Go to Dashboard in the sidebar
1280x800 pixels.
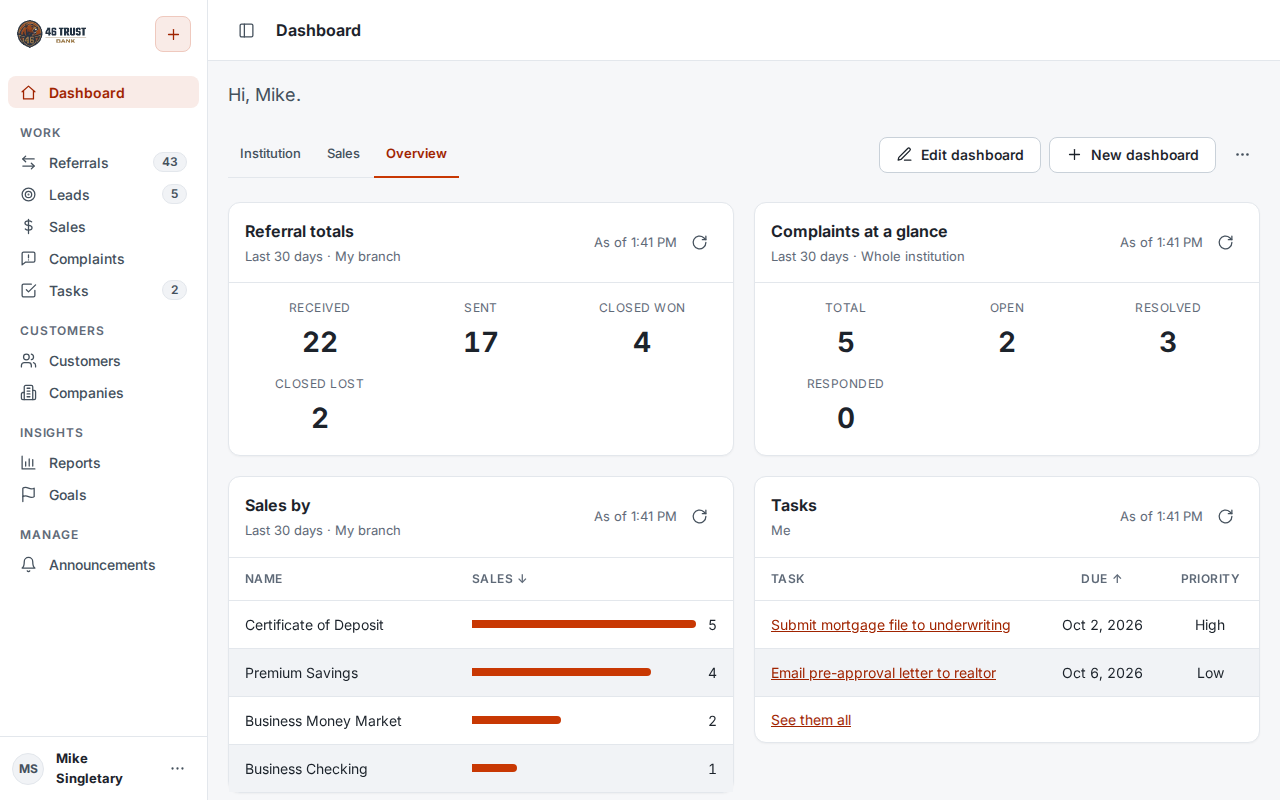(x=103, y=92)
